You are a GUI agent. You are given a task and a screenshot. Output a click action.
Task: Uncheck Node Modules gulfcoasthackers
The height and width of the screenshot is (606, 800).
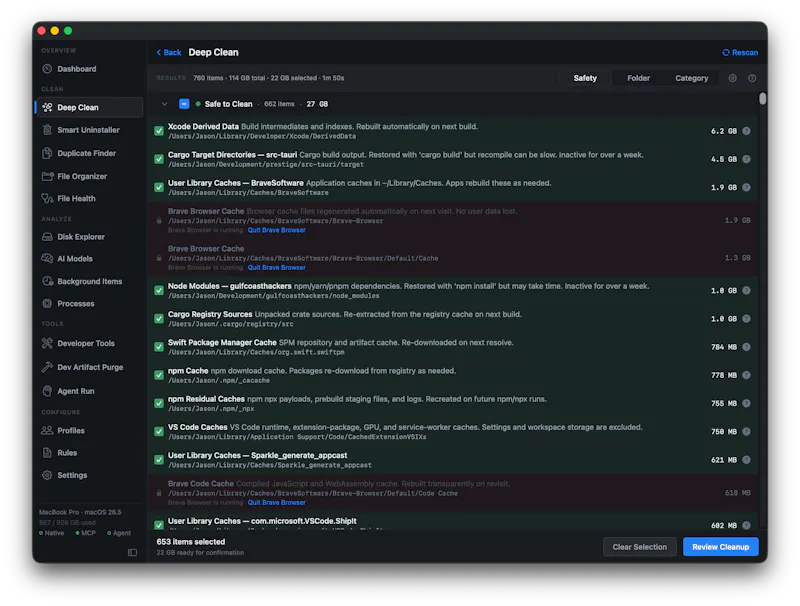(x=159, y=290)
